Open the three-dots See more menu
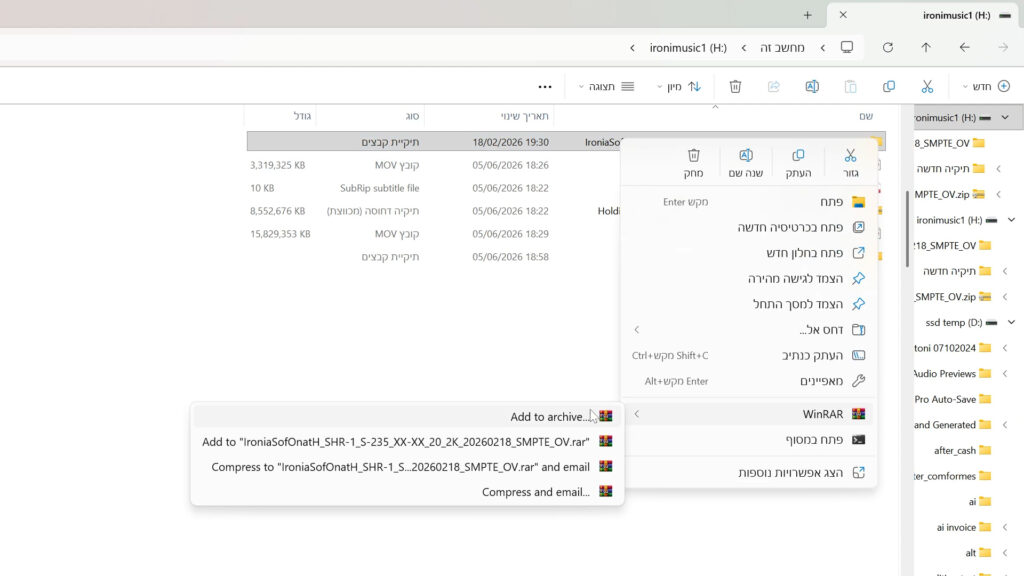The height and width of the screenshot is (576, 1024). [x=545, y=86]
